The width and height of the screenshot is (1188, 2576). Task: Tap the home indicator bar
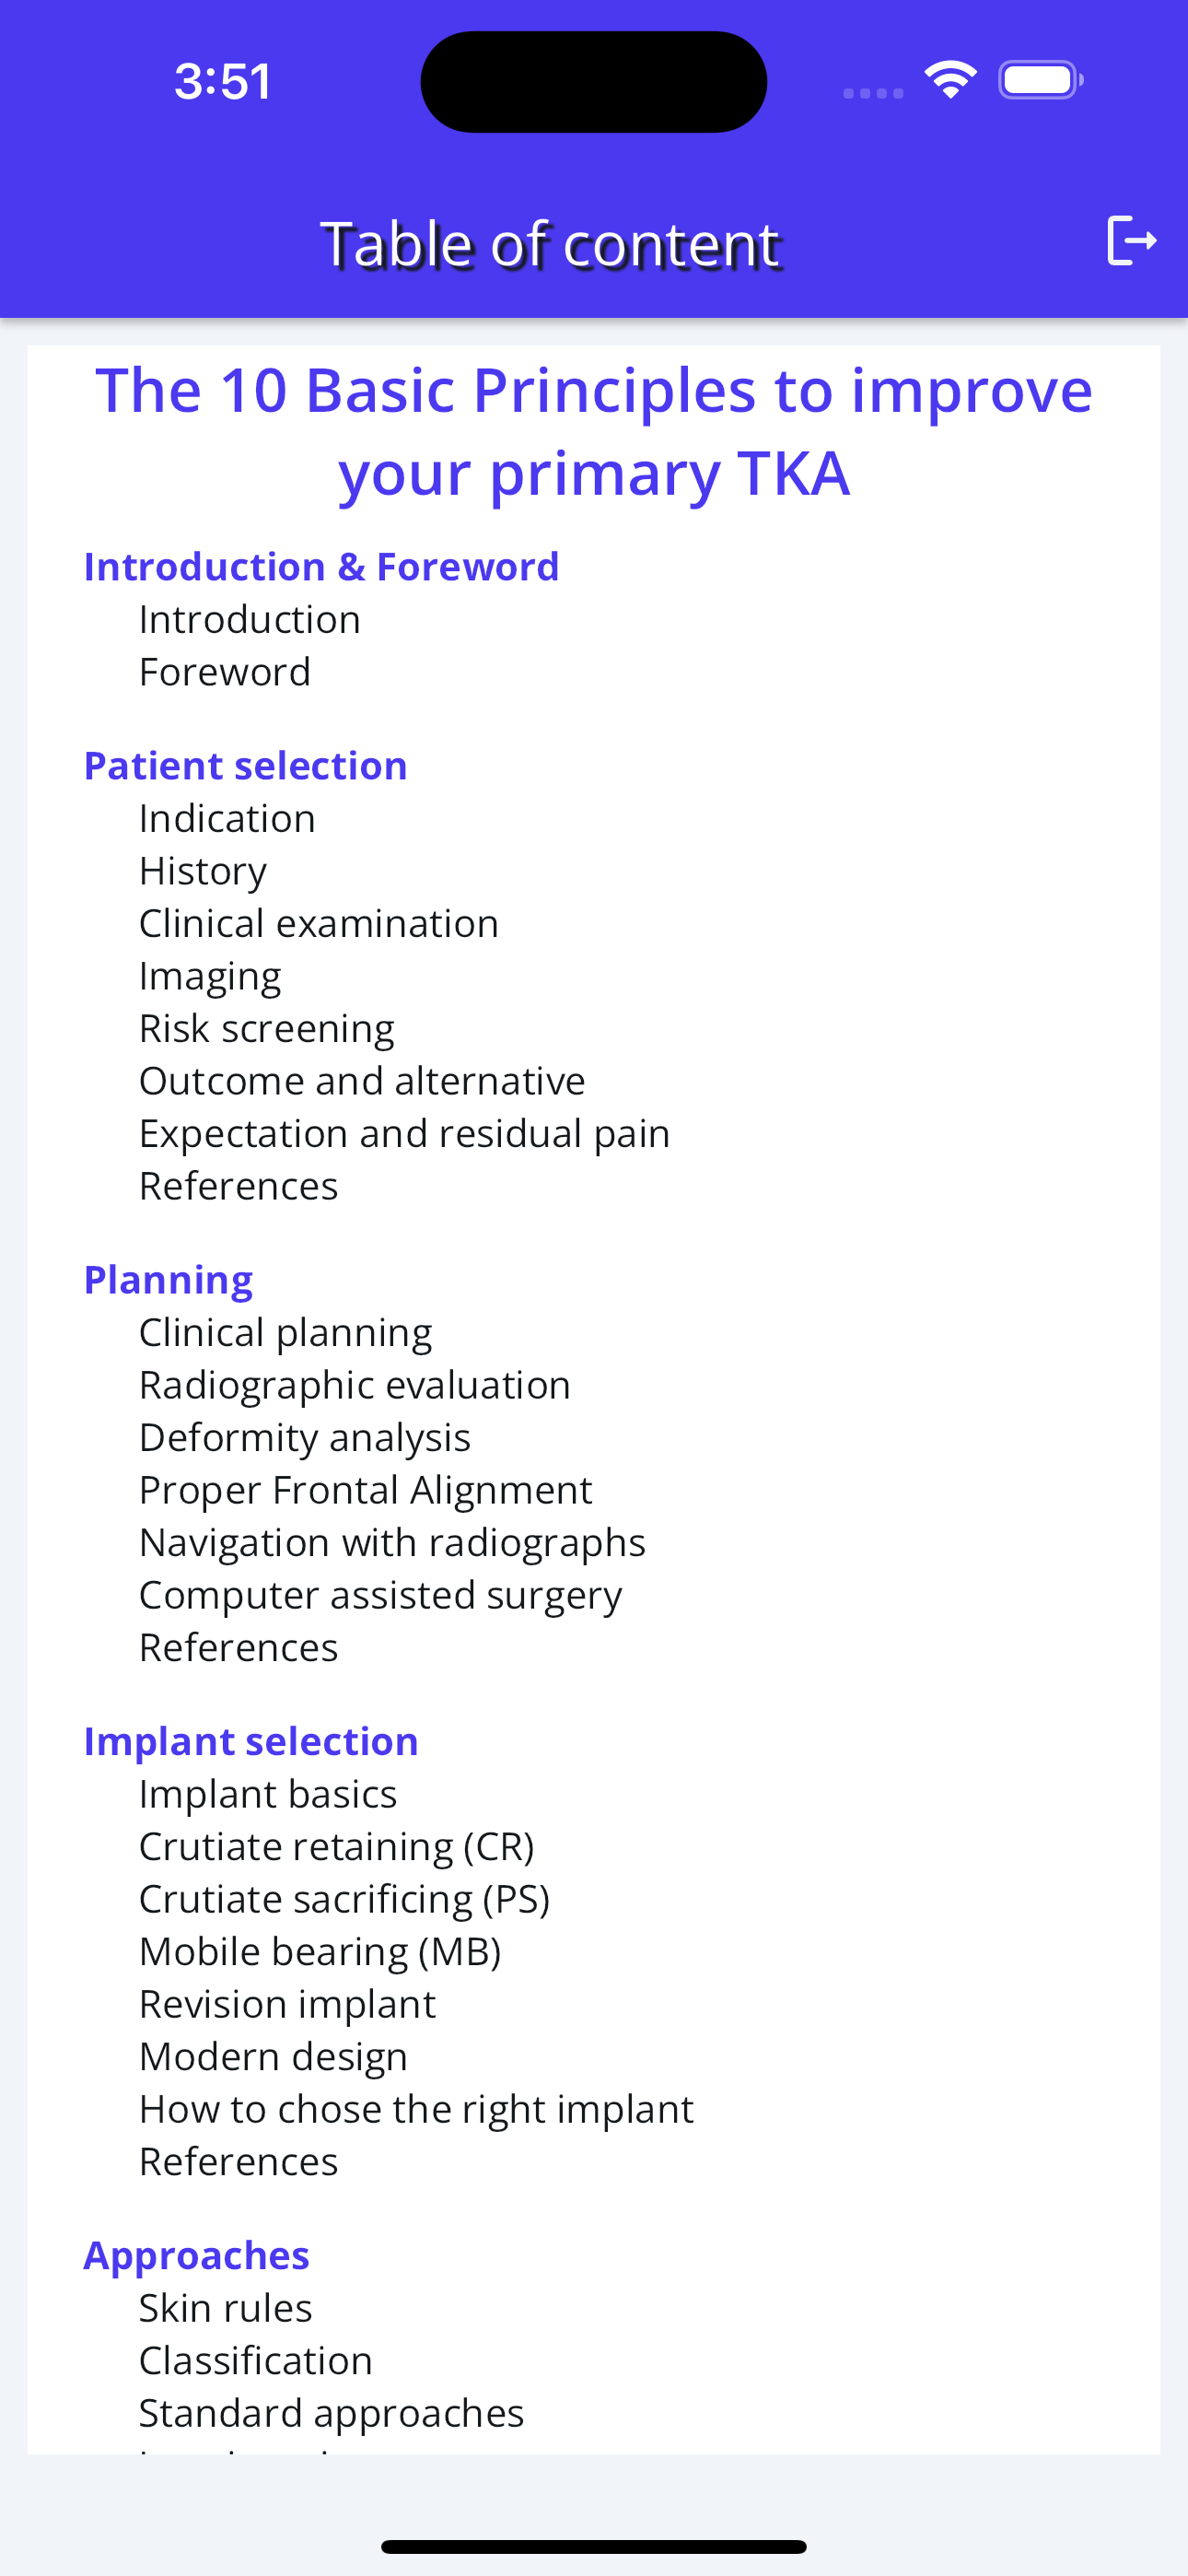point(594,2546)
